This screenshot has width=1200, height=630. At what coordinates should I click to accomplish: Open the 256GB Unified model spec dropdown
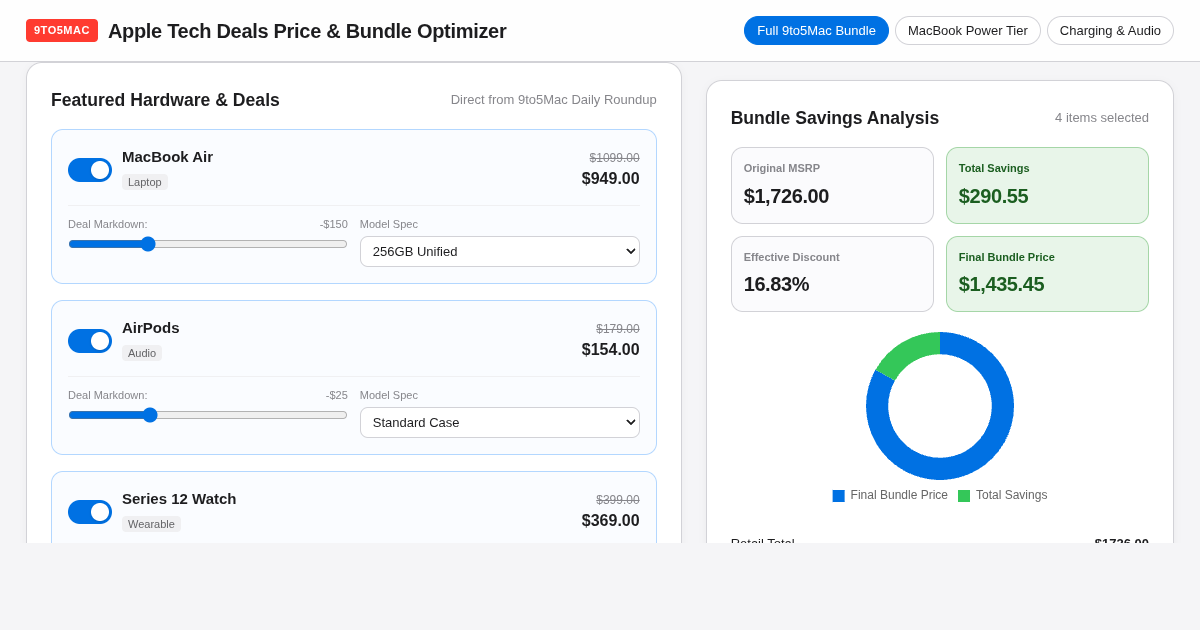pos(500,251)
